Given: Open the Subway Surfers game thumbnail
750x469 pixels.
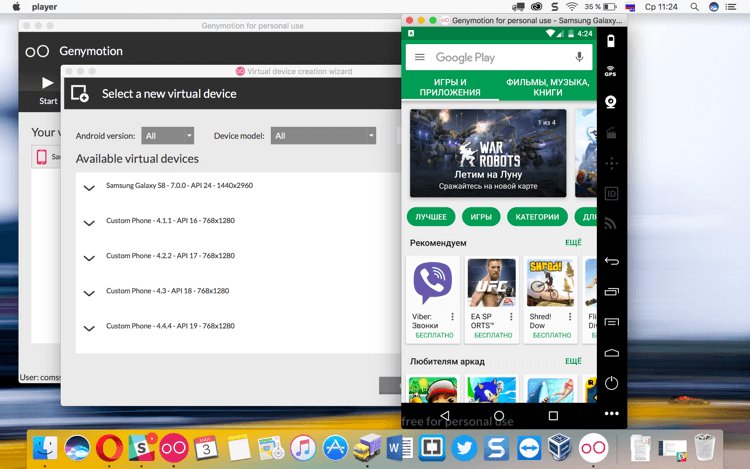Looking at the screenshot, I should pos(433,390).
